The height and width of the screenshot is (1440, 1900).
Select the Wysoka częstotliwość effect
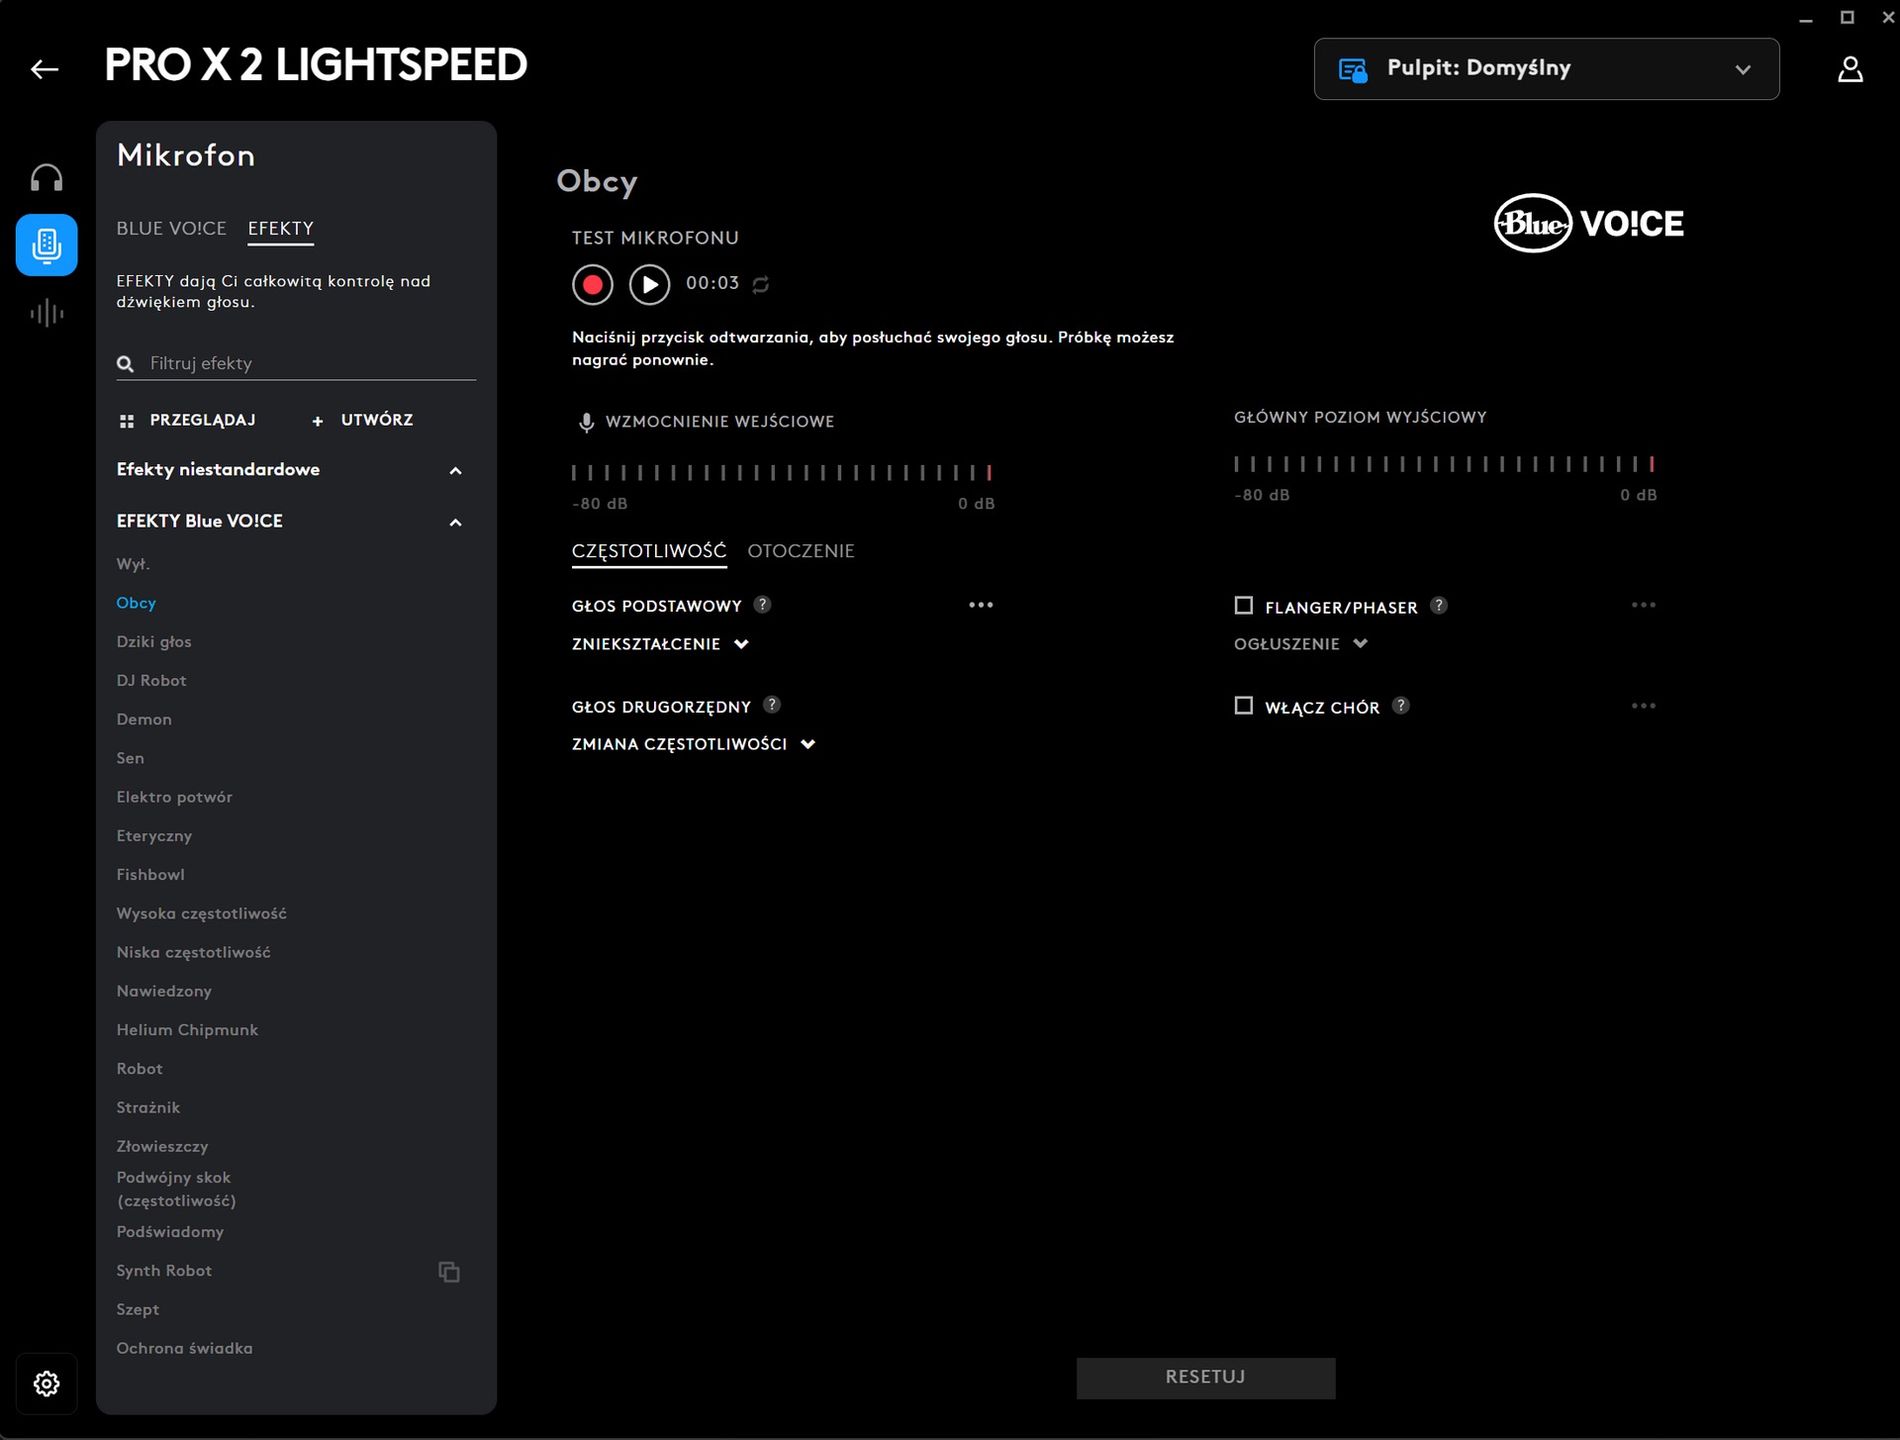click(201, 915)
